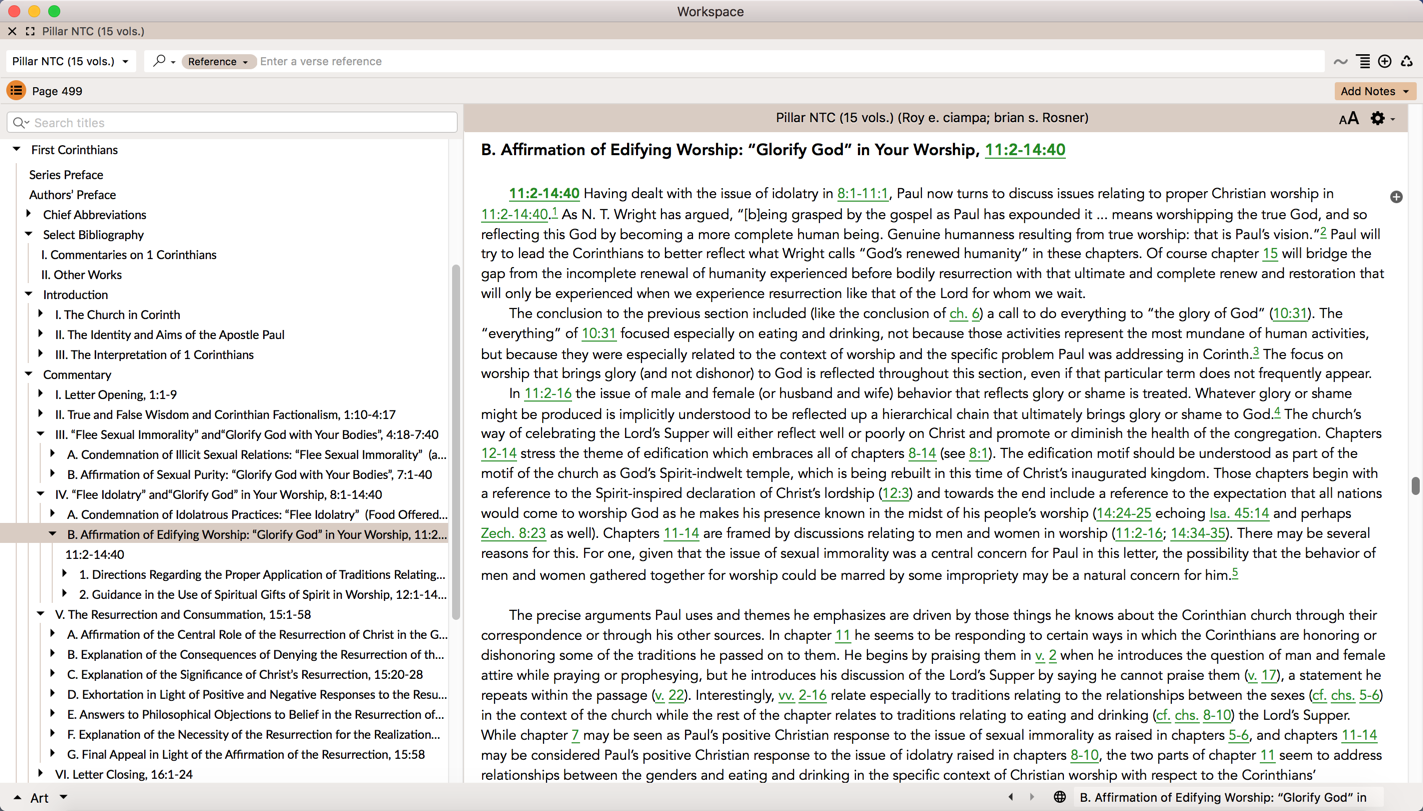Viewport: 1423px width, 811px height.
Task: Open footnote 2 superscript marker
Action: tap(1323, 231)
